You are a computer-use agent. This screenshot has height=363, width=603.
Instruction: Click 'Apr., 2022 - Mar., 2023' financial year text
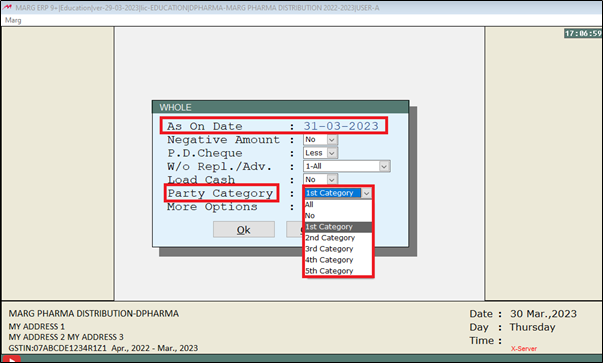(155, 348)
